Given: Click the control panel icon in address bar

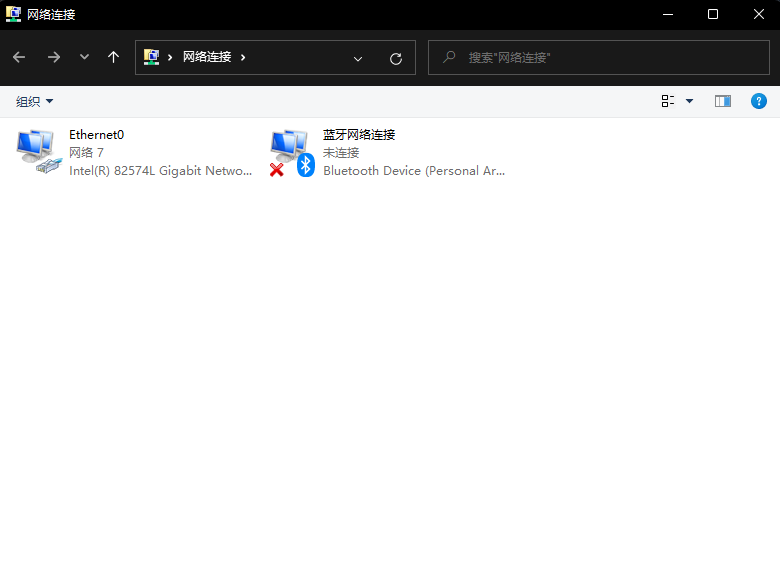Looking at the screenshot, I should click(x=152, y=57).
